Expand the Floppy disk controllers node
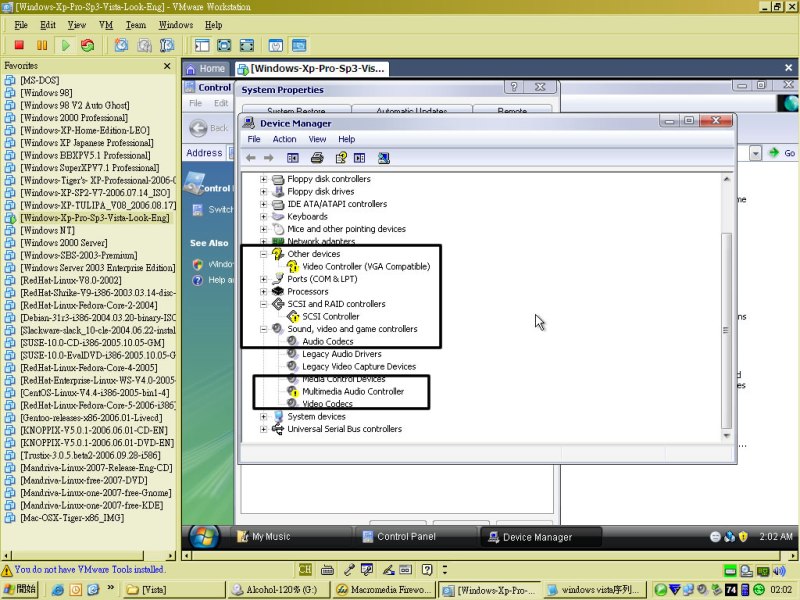 point(263,179)
